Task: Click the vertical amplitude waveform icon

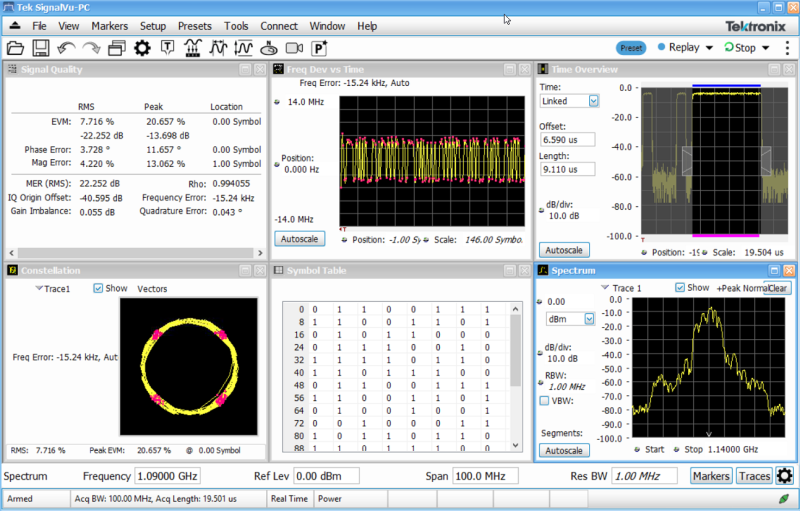Action: (243, 48)
